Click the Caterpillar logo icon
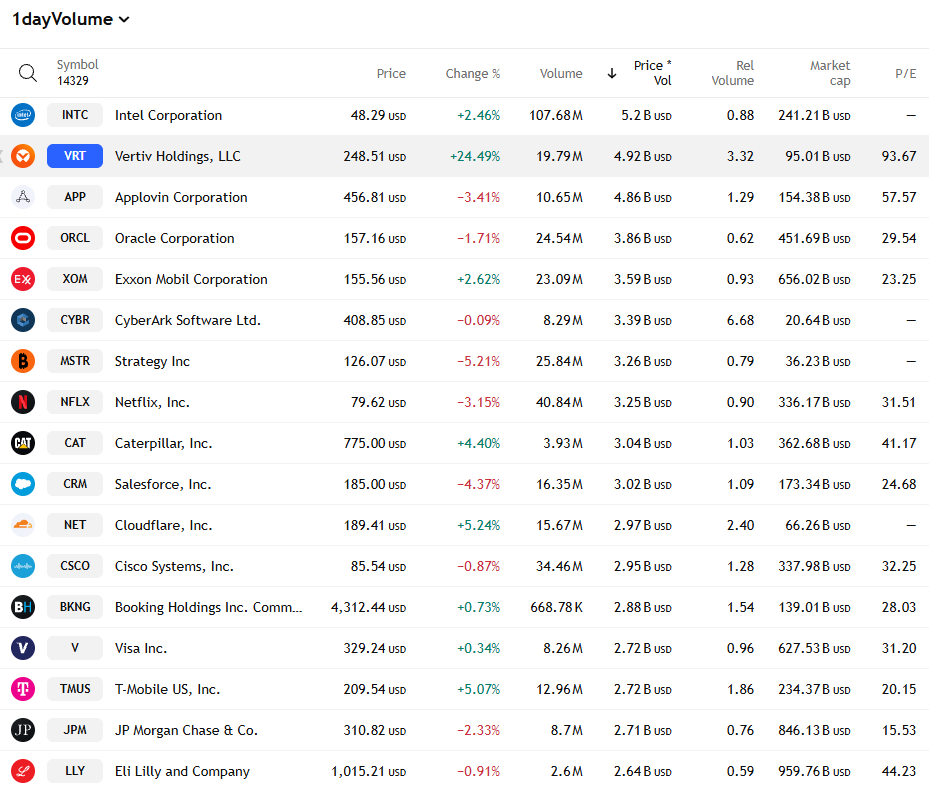Image resolution: width=929 pixels, height=789 pixels. (x=23, y=443)
